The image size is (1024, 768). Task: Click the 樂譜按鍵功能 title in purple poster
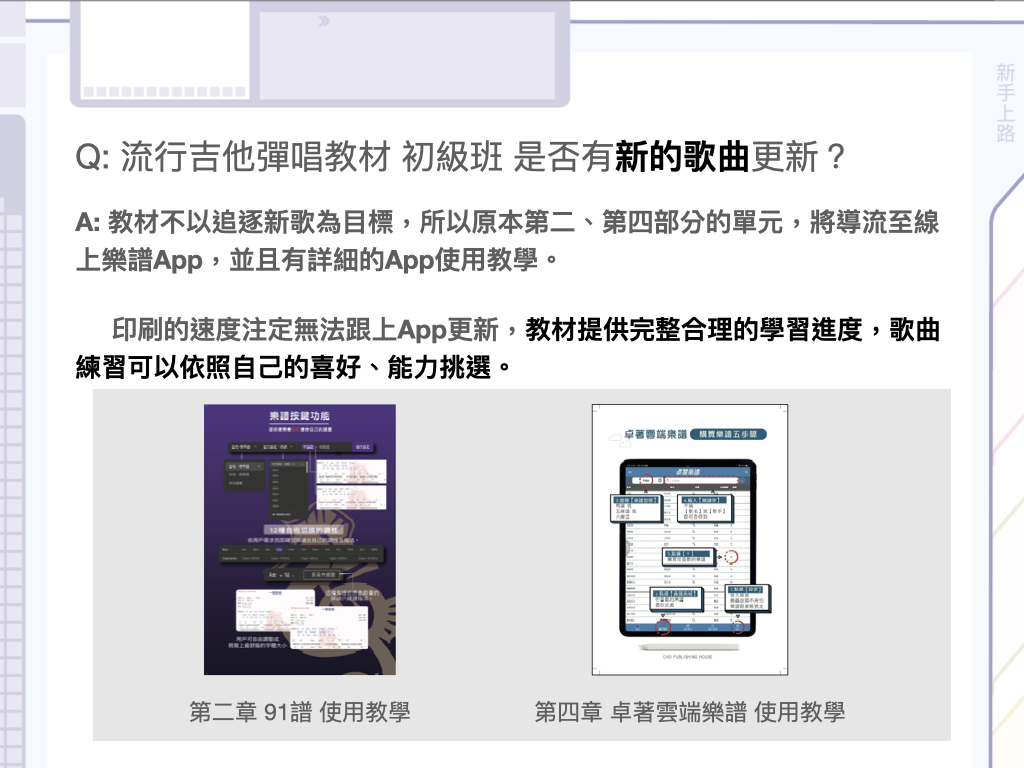(x=299, y=416)
